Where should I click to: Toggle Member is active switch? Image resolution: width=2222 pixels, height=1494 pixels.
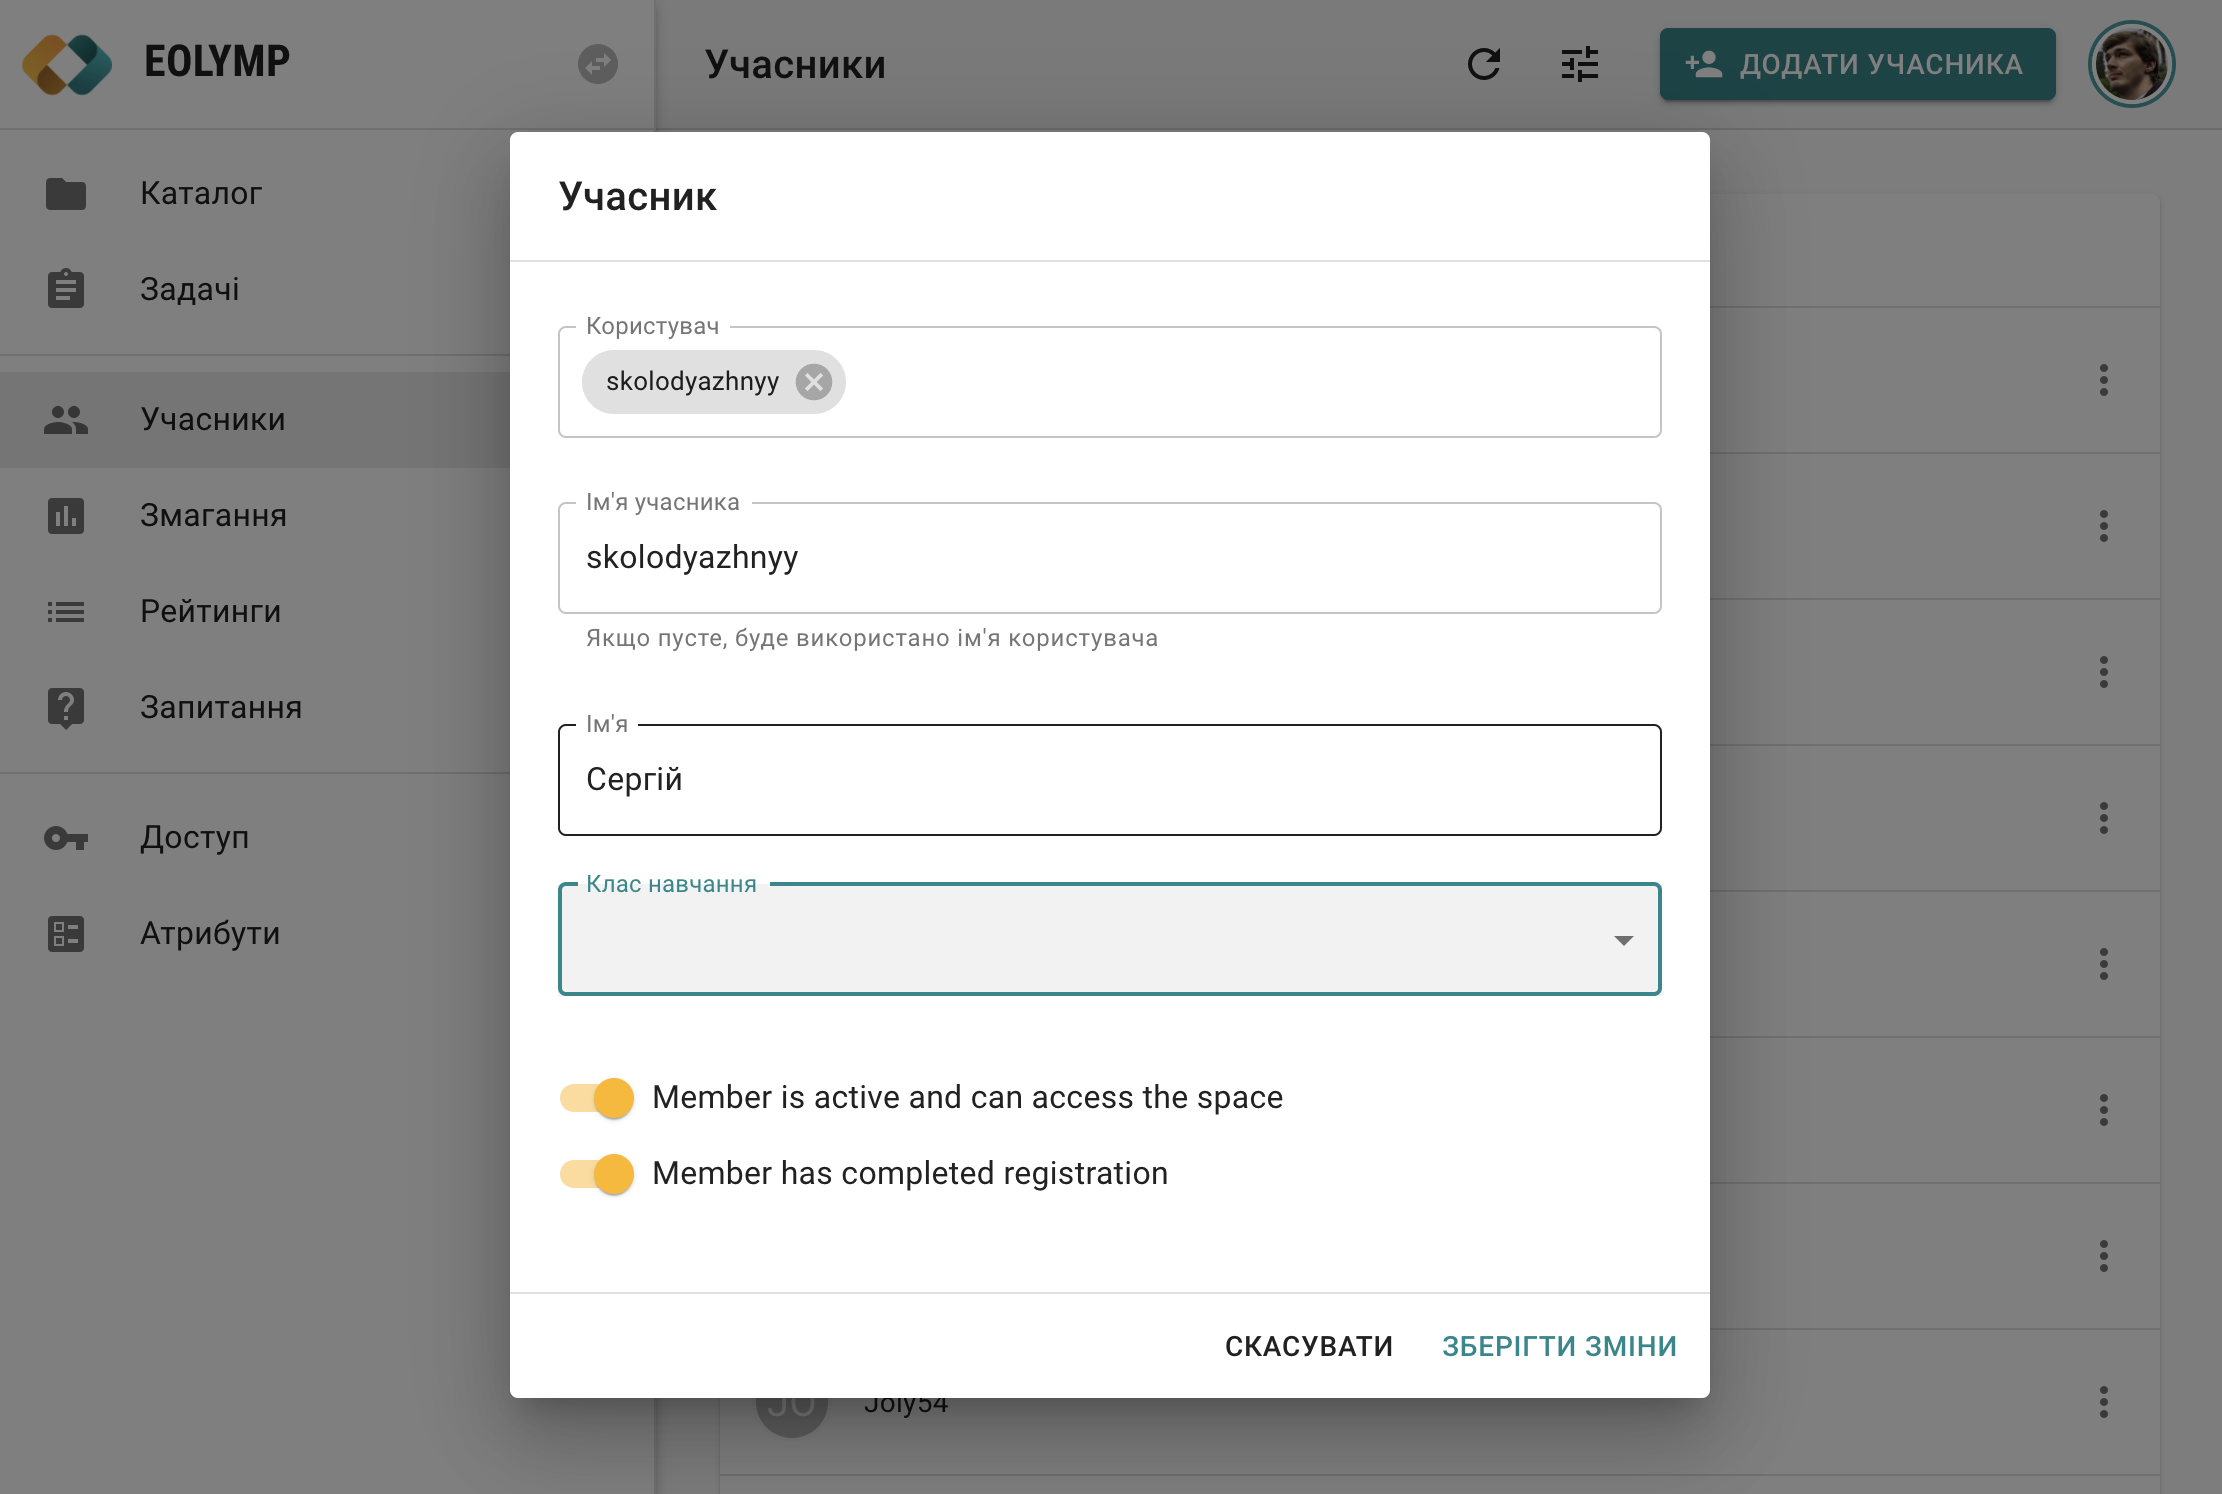pyautogui.click(x=598, y=1098)
